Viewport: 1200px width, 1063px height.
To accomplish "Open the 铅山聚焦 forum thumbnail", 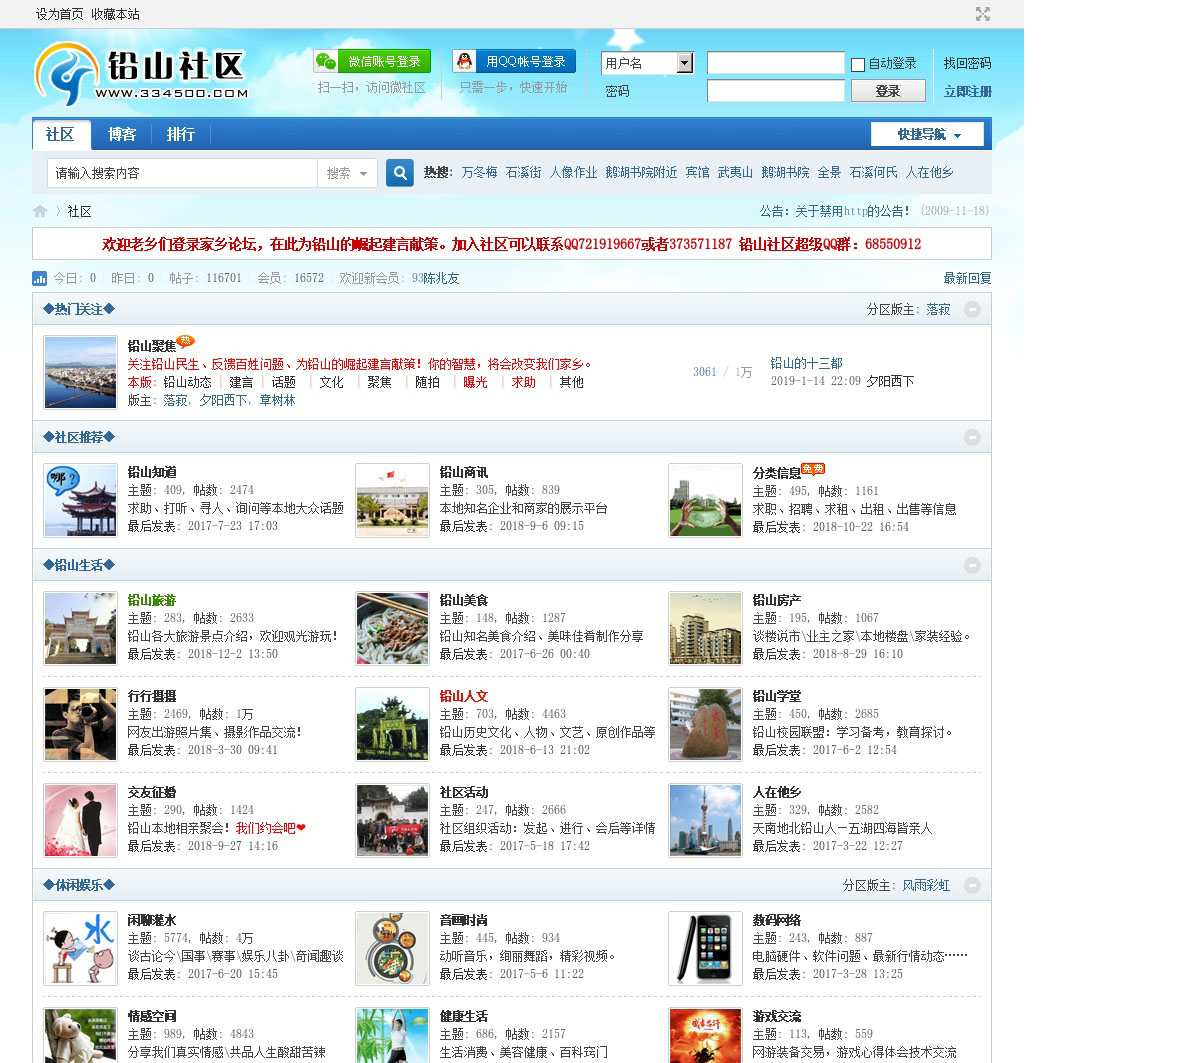I will point(80,373).
